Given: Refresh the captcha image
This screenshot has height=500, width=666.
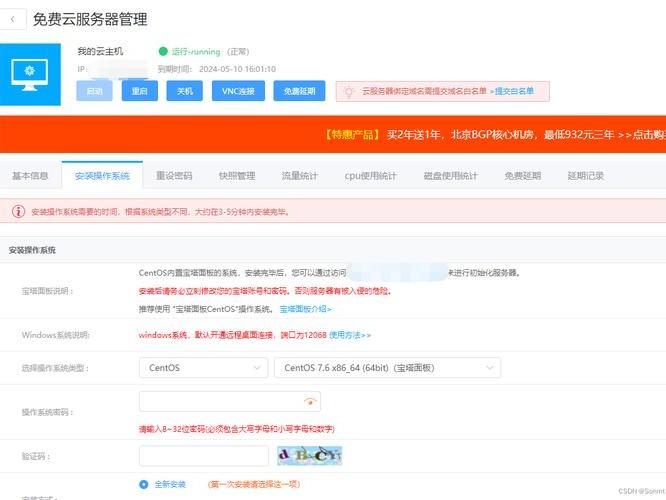Looking at the screenshot, I should 310,456.
